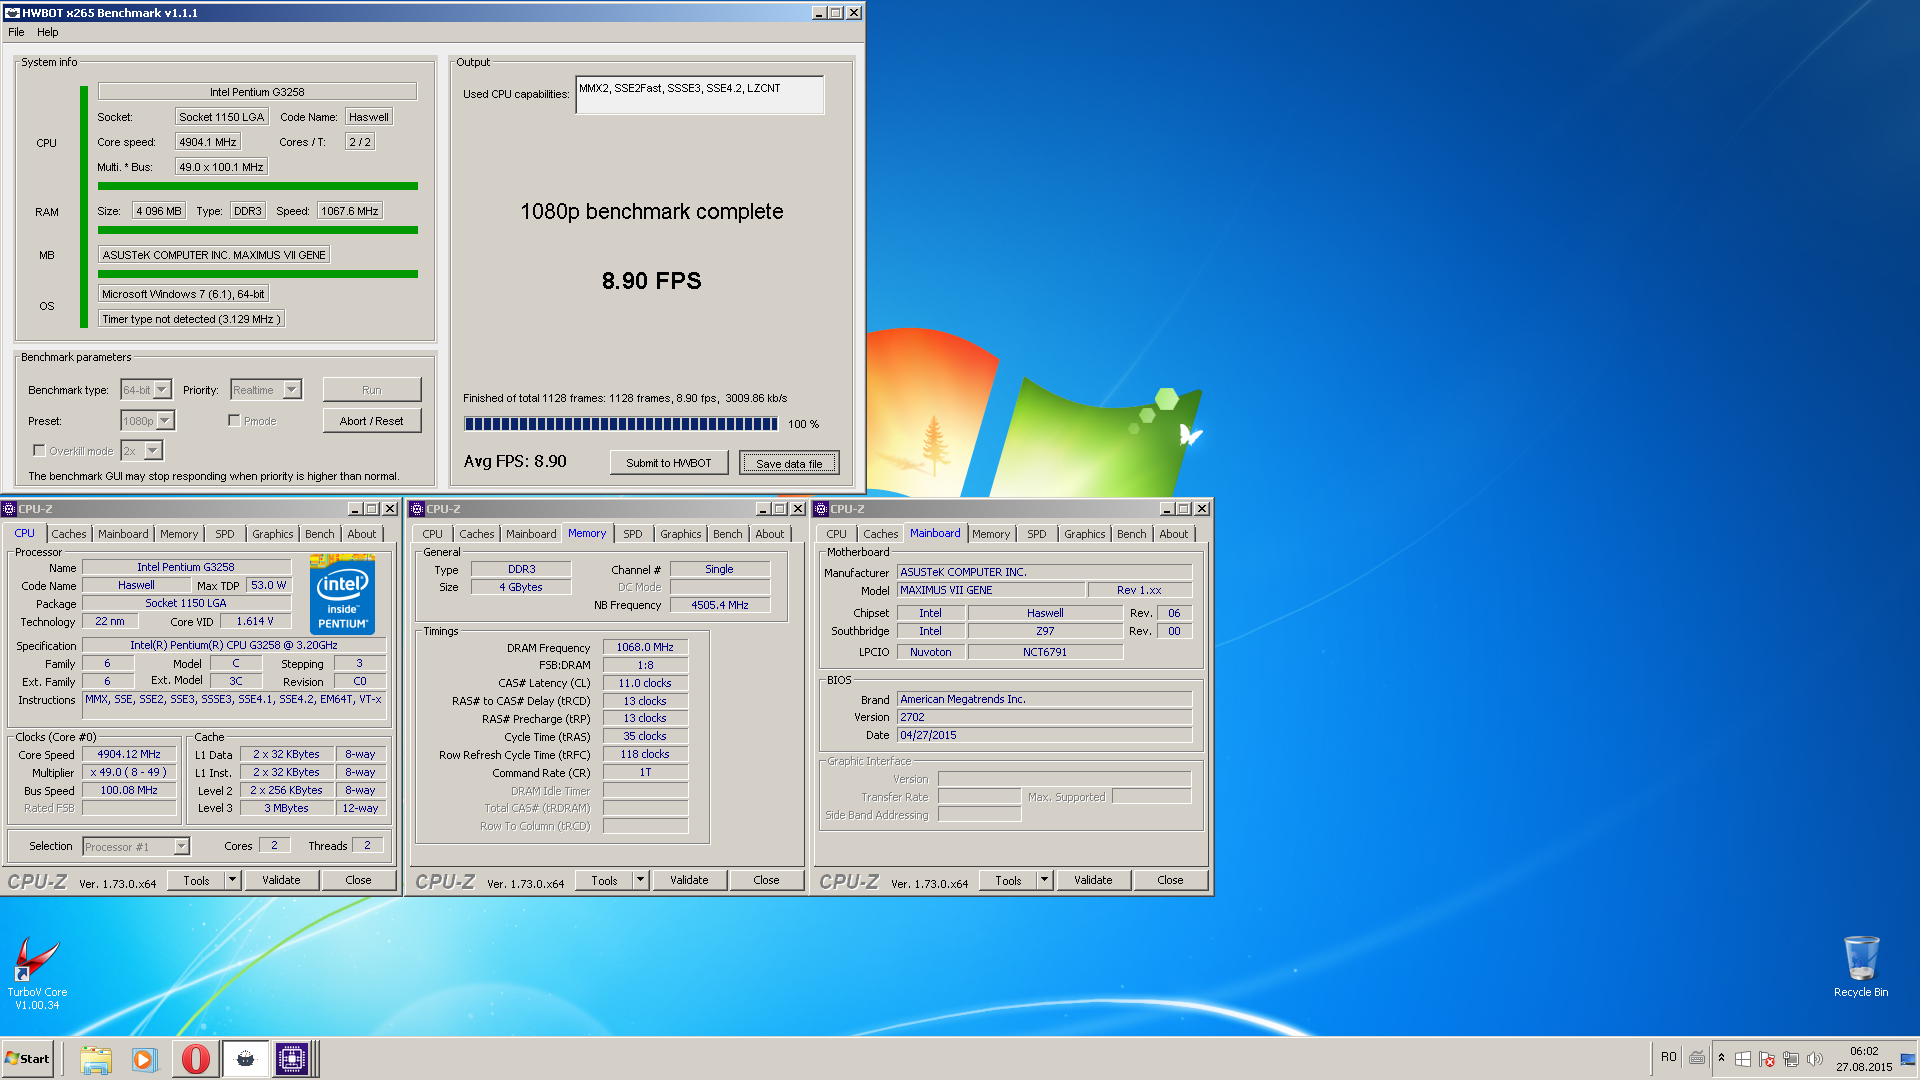
Task: Switch to Memory tab in the CPU-Z mainboard window
Action: point(991,534)
